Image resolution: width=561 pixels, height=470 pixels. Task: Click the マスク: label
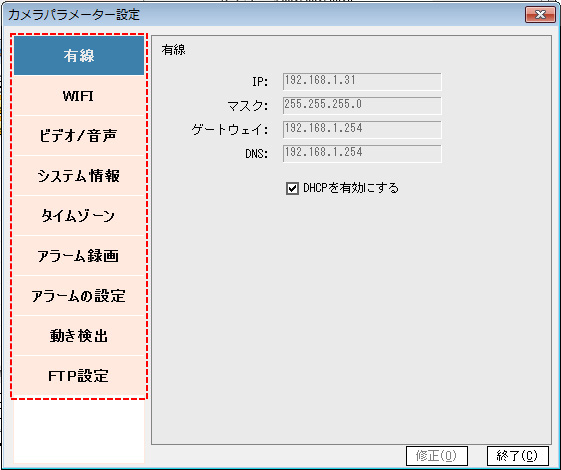coord(248,106)
